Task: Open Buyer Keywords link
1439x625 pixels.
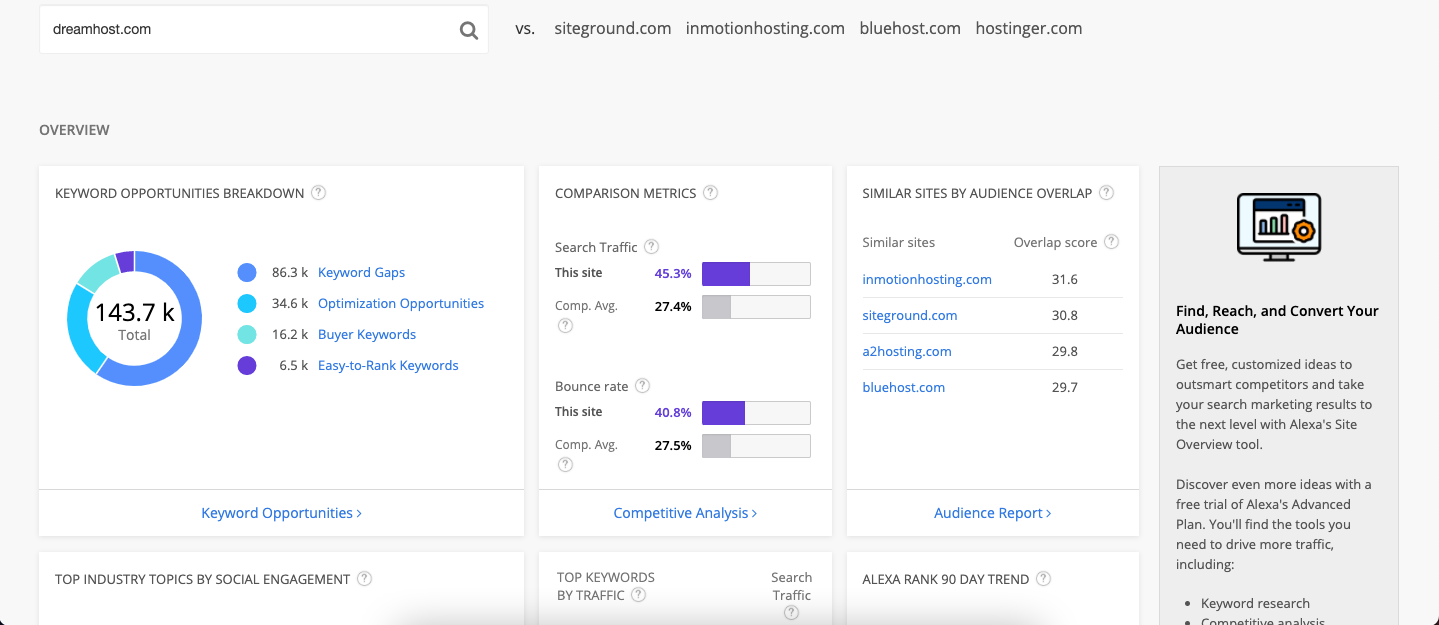Action: pyautogui.click(x=367, y=334)
